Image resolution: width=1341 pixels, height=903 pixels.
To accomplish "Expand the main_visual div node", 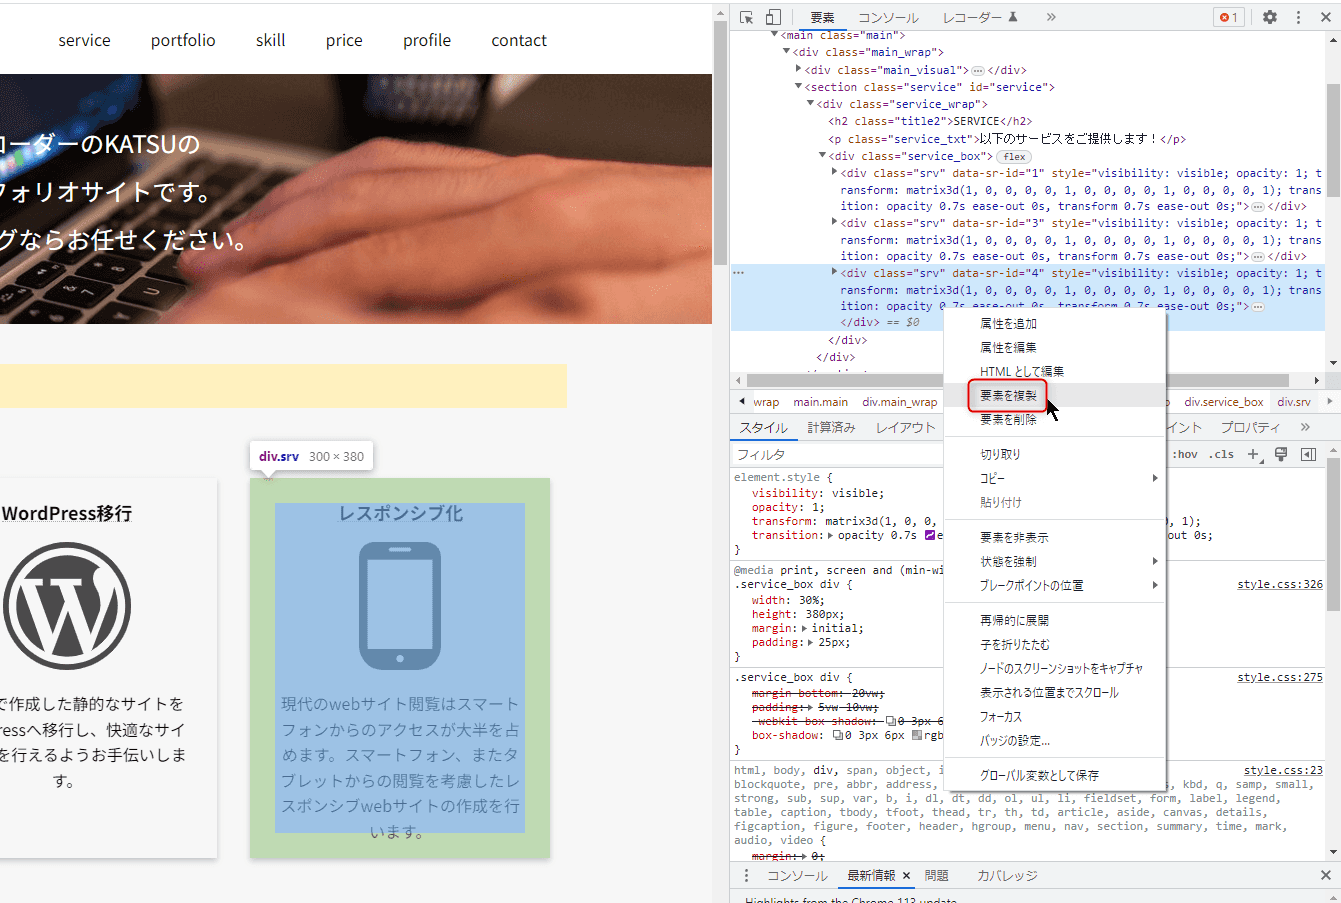I will [x=798, y=69].
